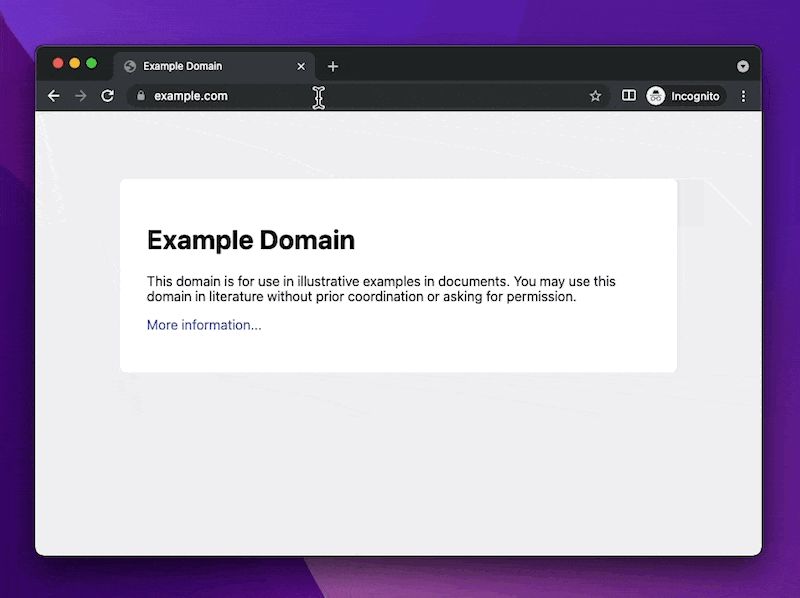
Task: Click the globe favicon on the tab
Action: (x=130, y=66)
